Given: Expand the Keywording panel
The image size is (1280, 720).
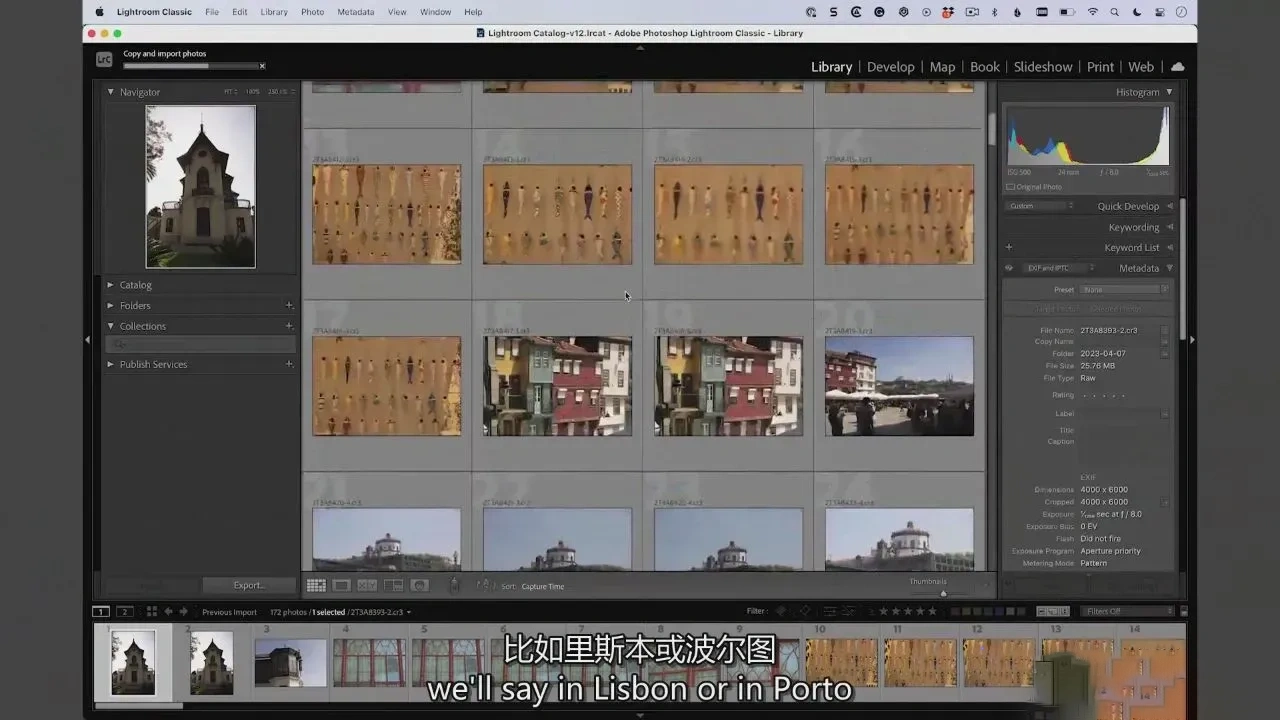Looking at the screenshot, I should pos(1170,227).
